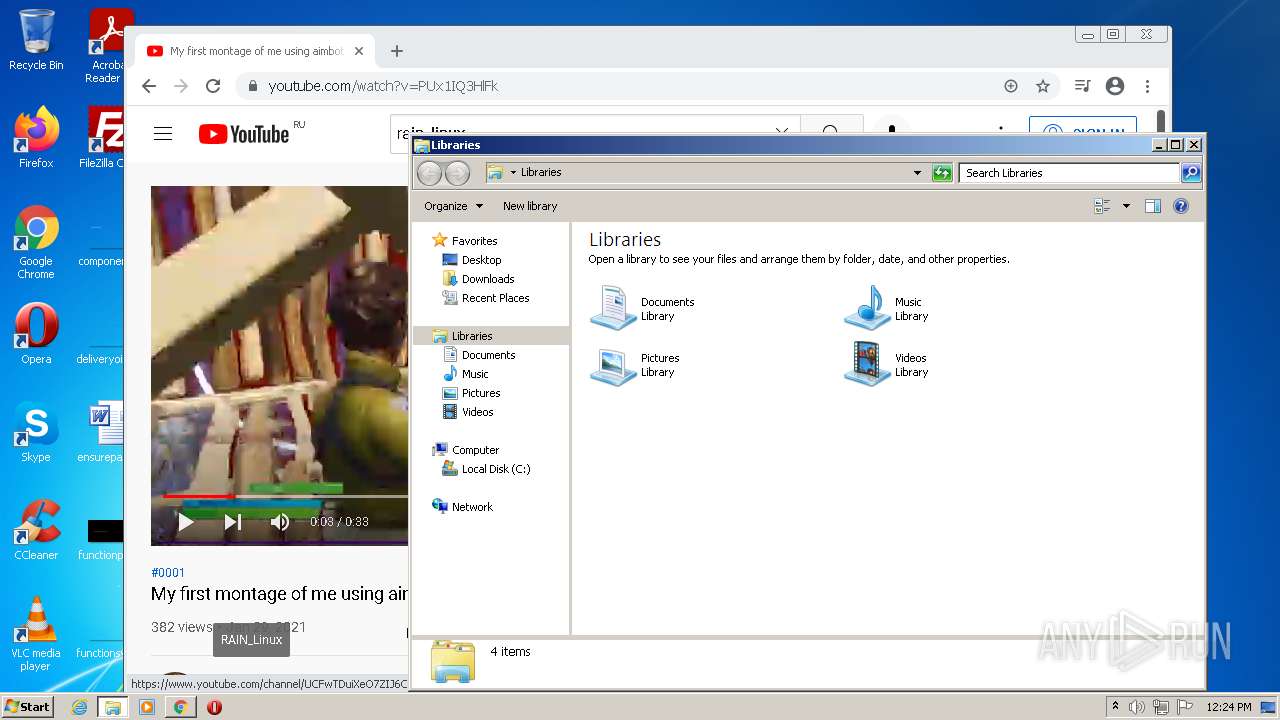Open Explorer help question mark icon
Screen dimensions: 1280x720
coord(1181,206)
